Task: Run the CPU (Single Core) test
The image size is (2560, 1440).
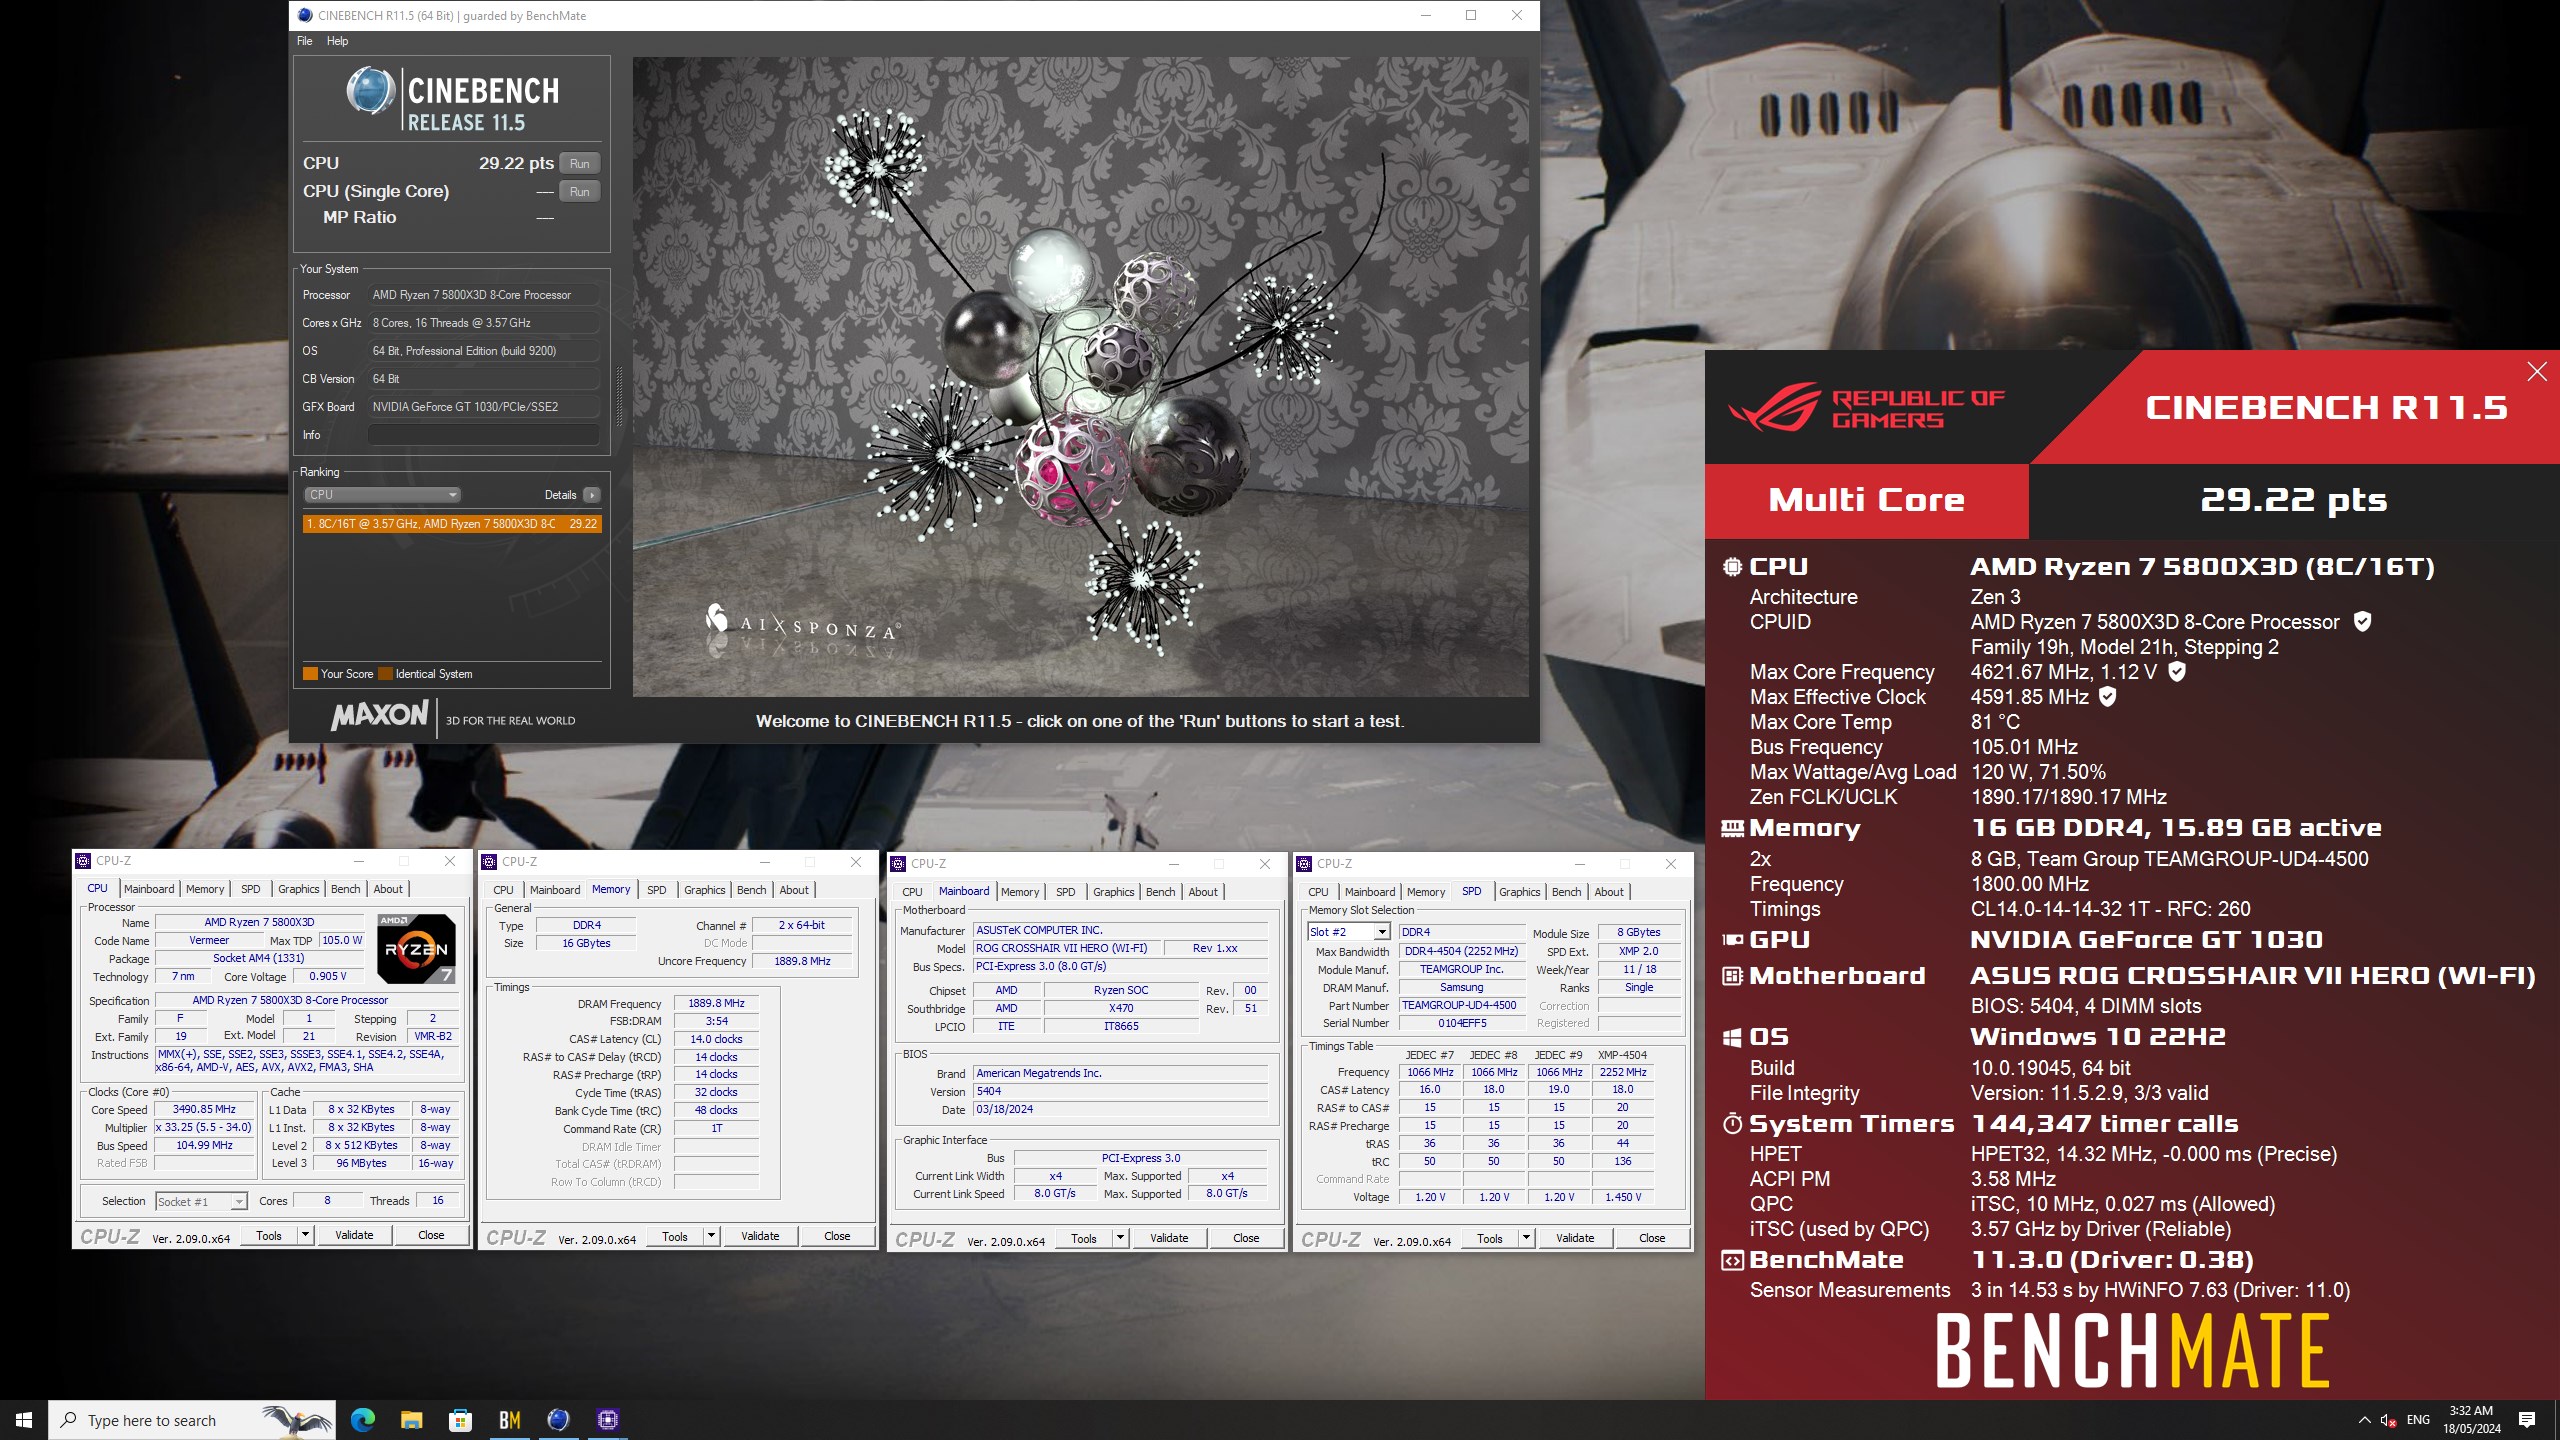Action: pyautogui.click(x=579, y=191)
